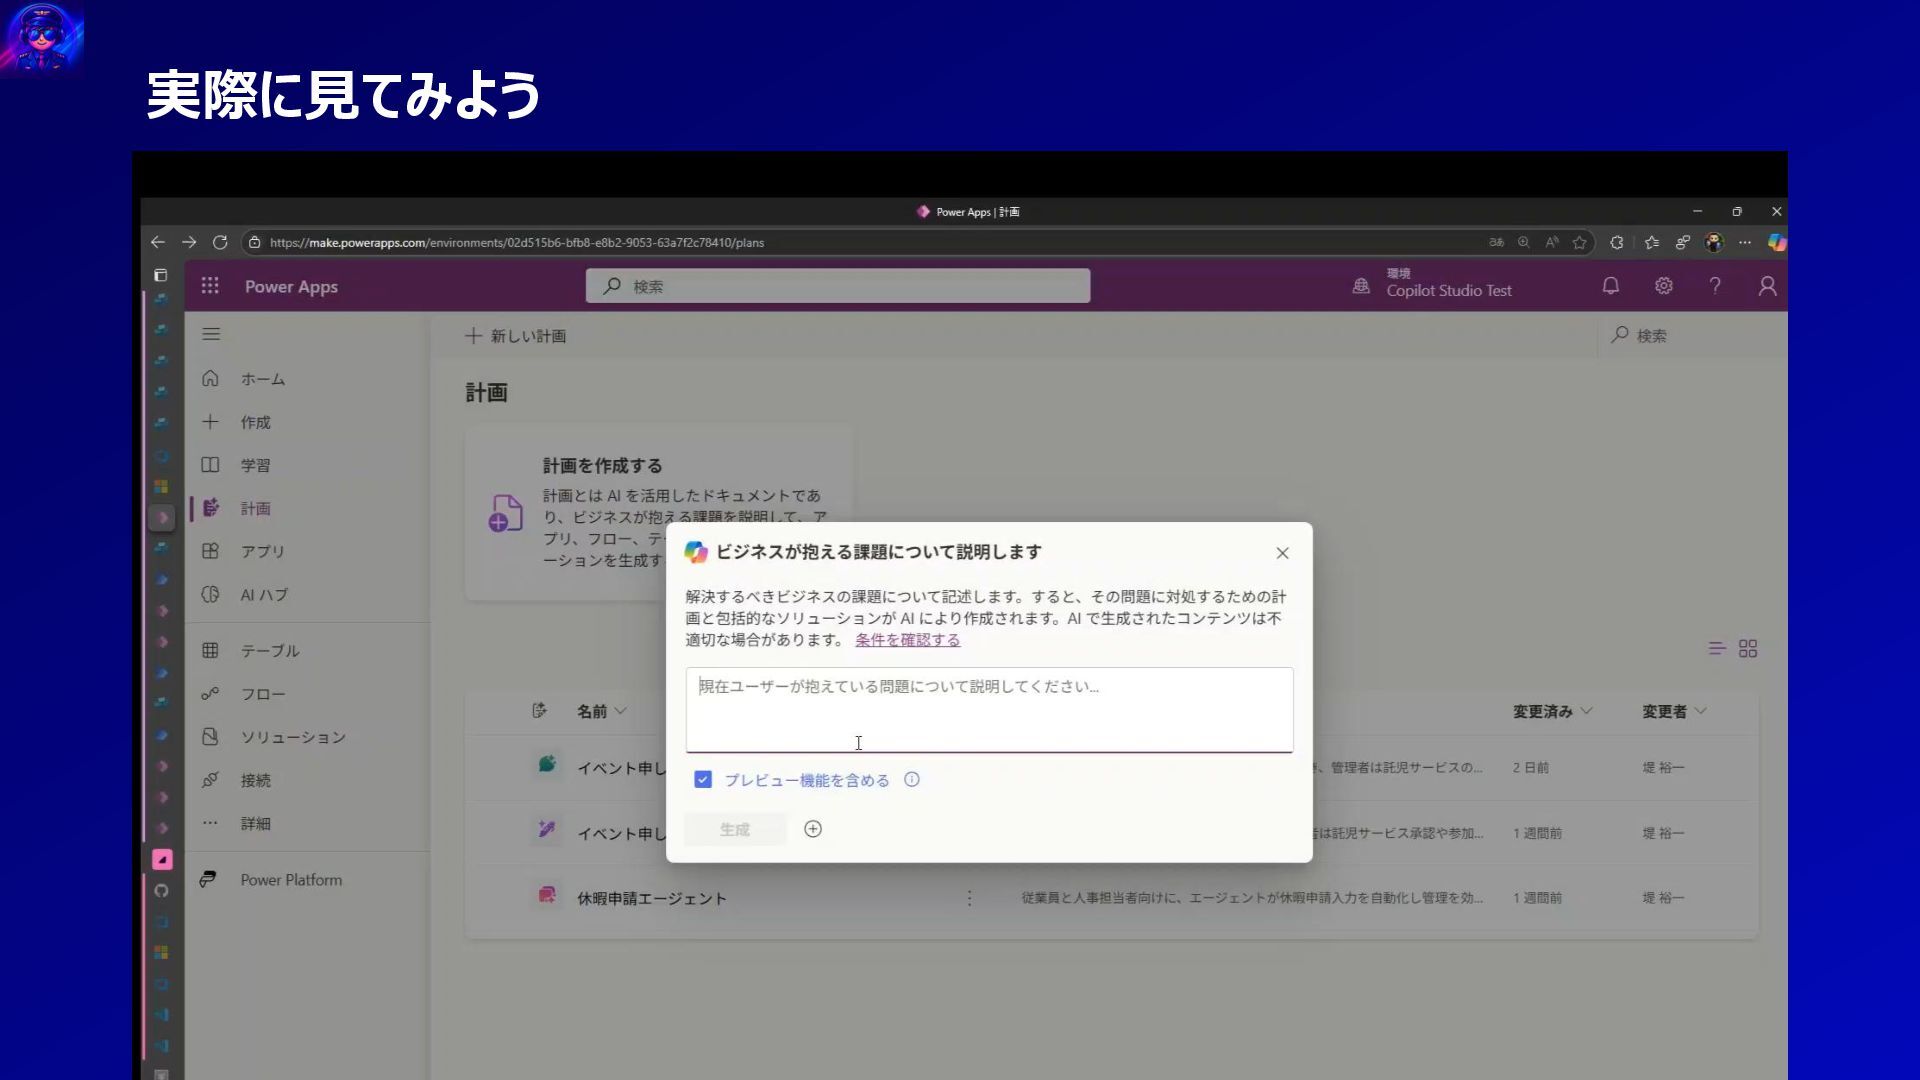Click the browser forward arrow
Image resolution: width=1920 pixels, height=1080 pixels.
click(x=189, y=242)
